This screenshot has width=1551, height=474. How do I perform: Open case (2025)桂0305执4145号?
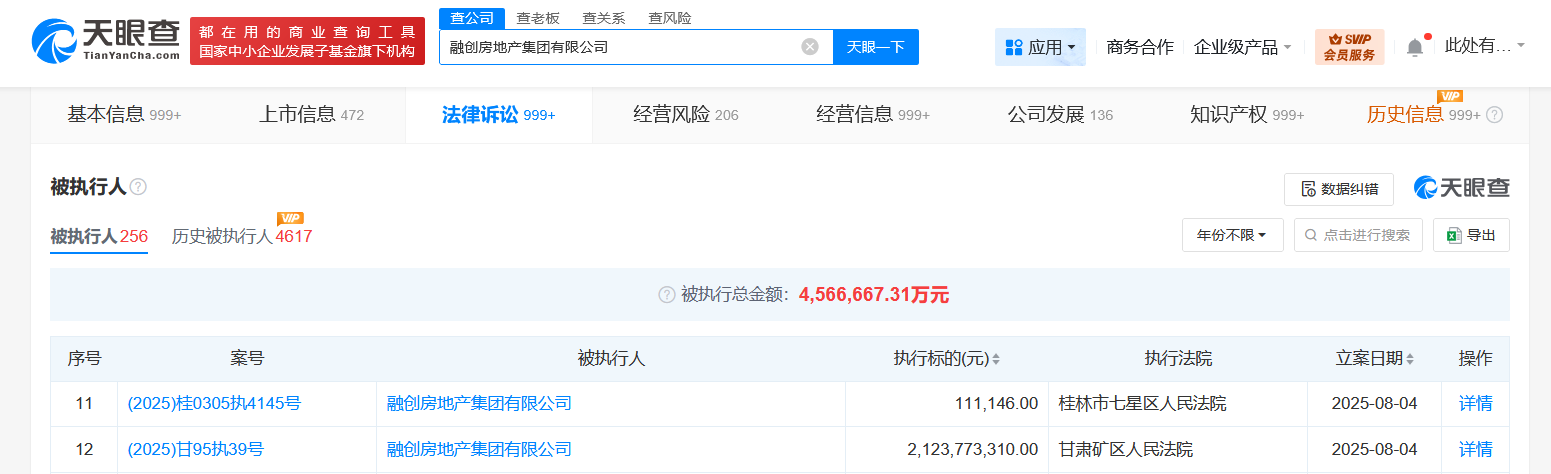point(214,404)
